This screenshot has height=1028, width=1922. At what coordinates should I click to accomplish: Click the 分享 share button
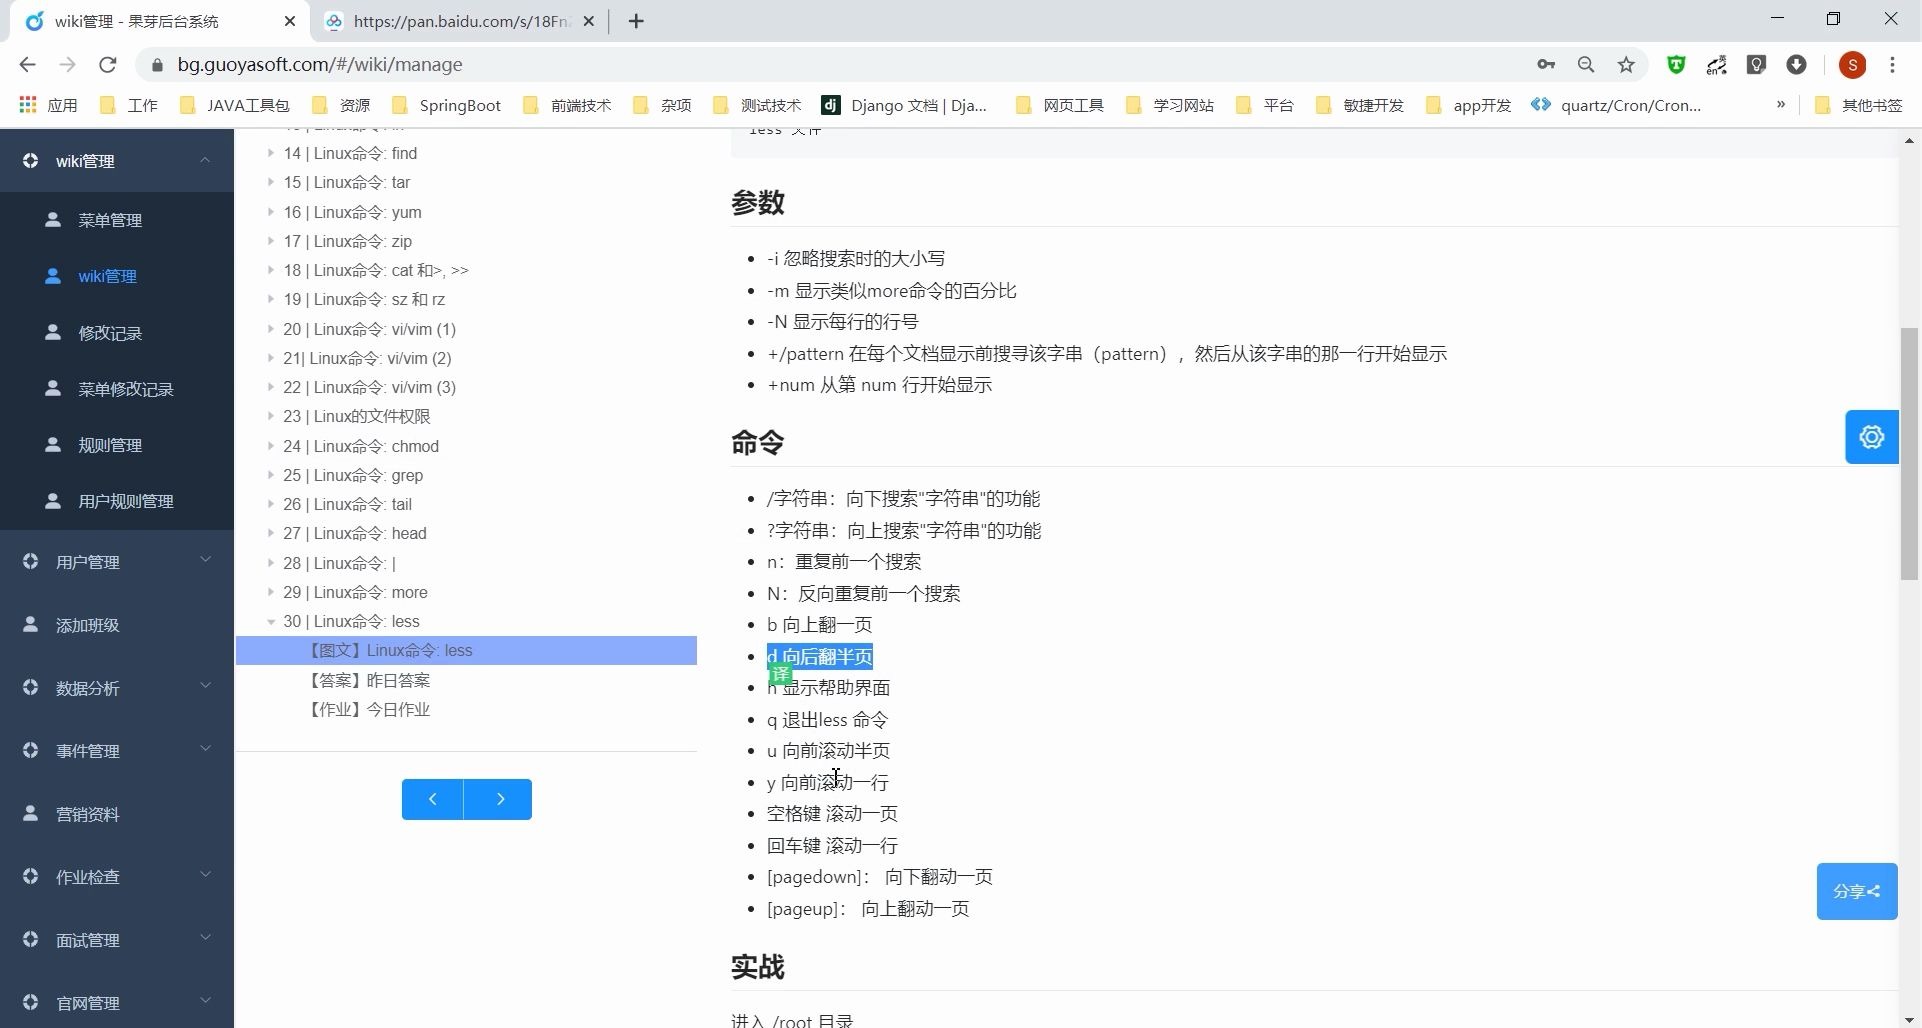(x=1857, y=891)
